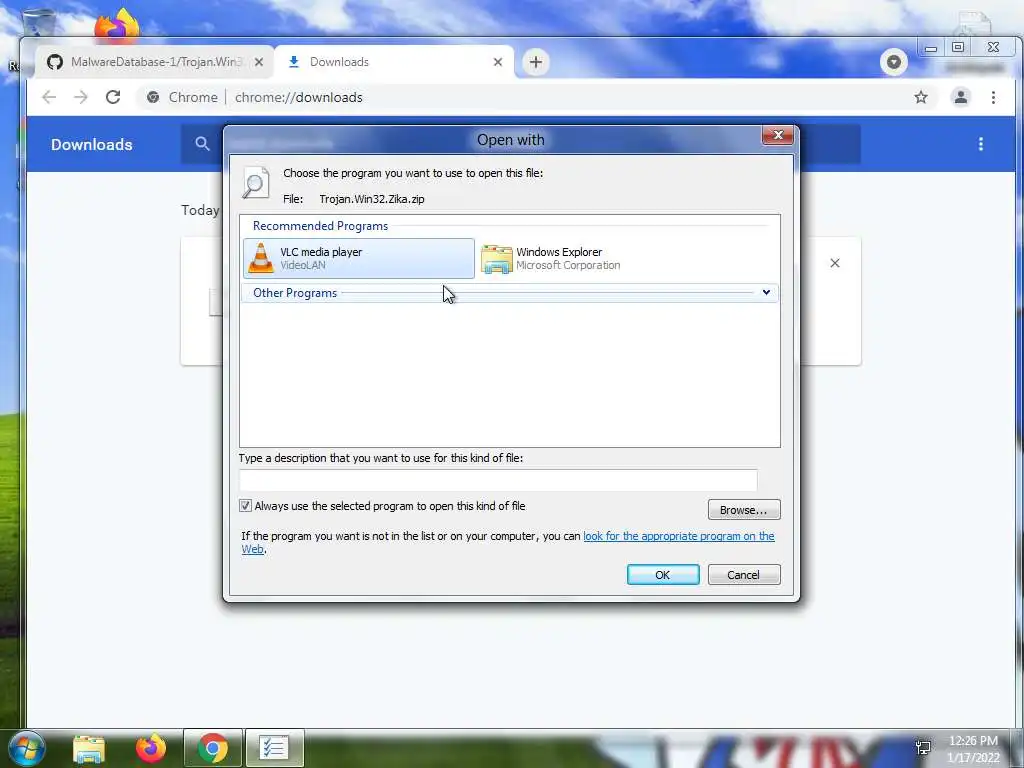
Task: Go forward in Chrome
Action: pyautogui.click(x=80, y=97)
